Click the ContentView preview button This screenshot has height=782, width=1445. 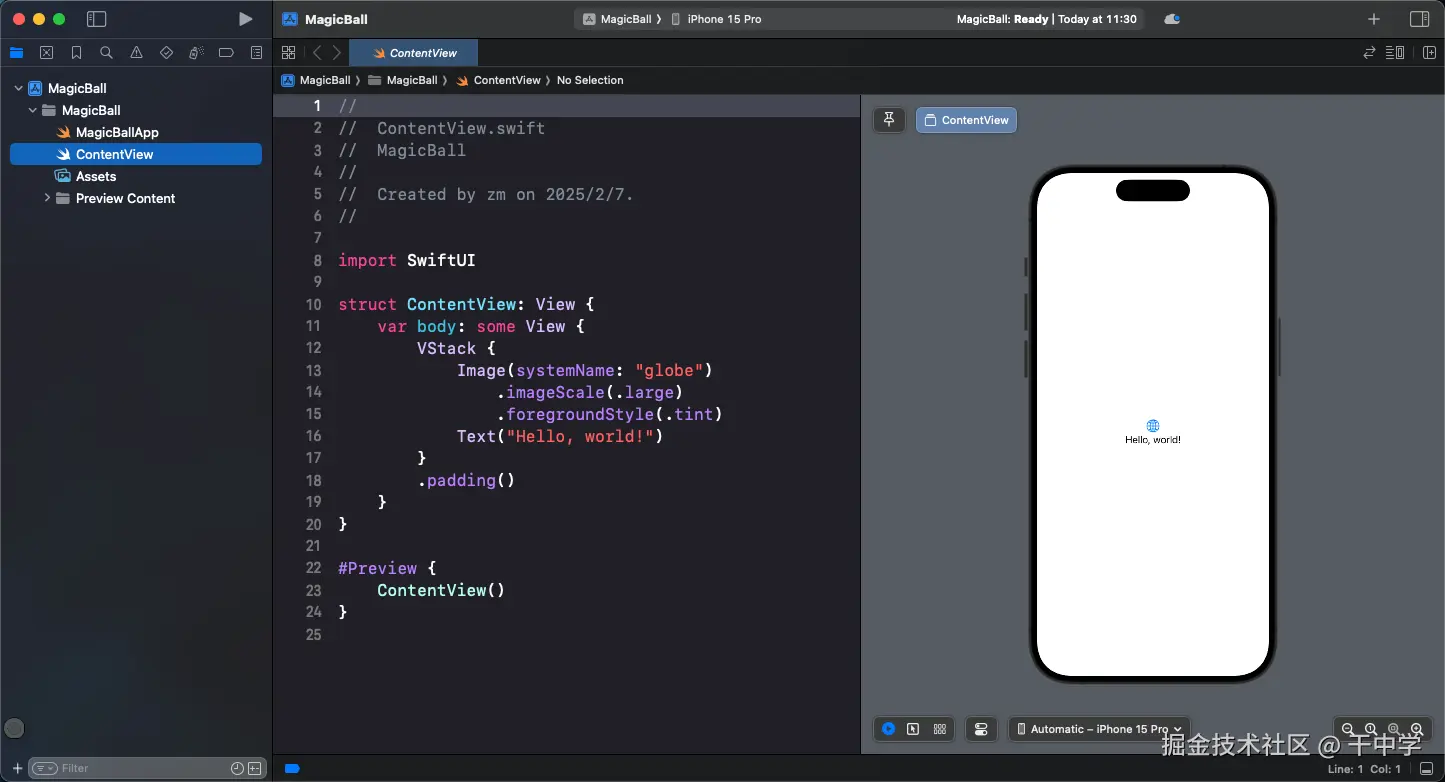[x=966, y=120]
